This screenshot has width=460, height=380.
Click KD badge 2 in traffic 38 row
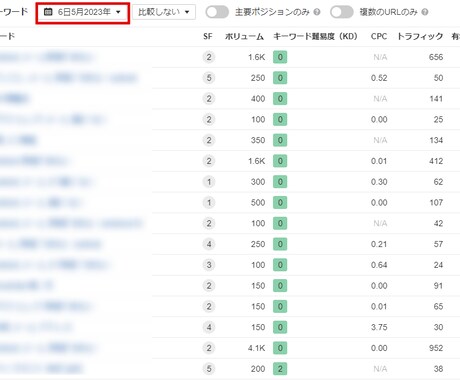click(x=280, y=369)
